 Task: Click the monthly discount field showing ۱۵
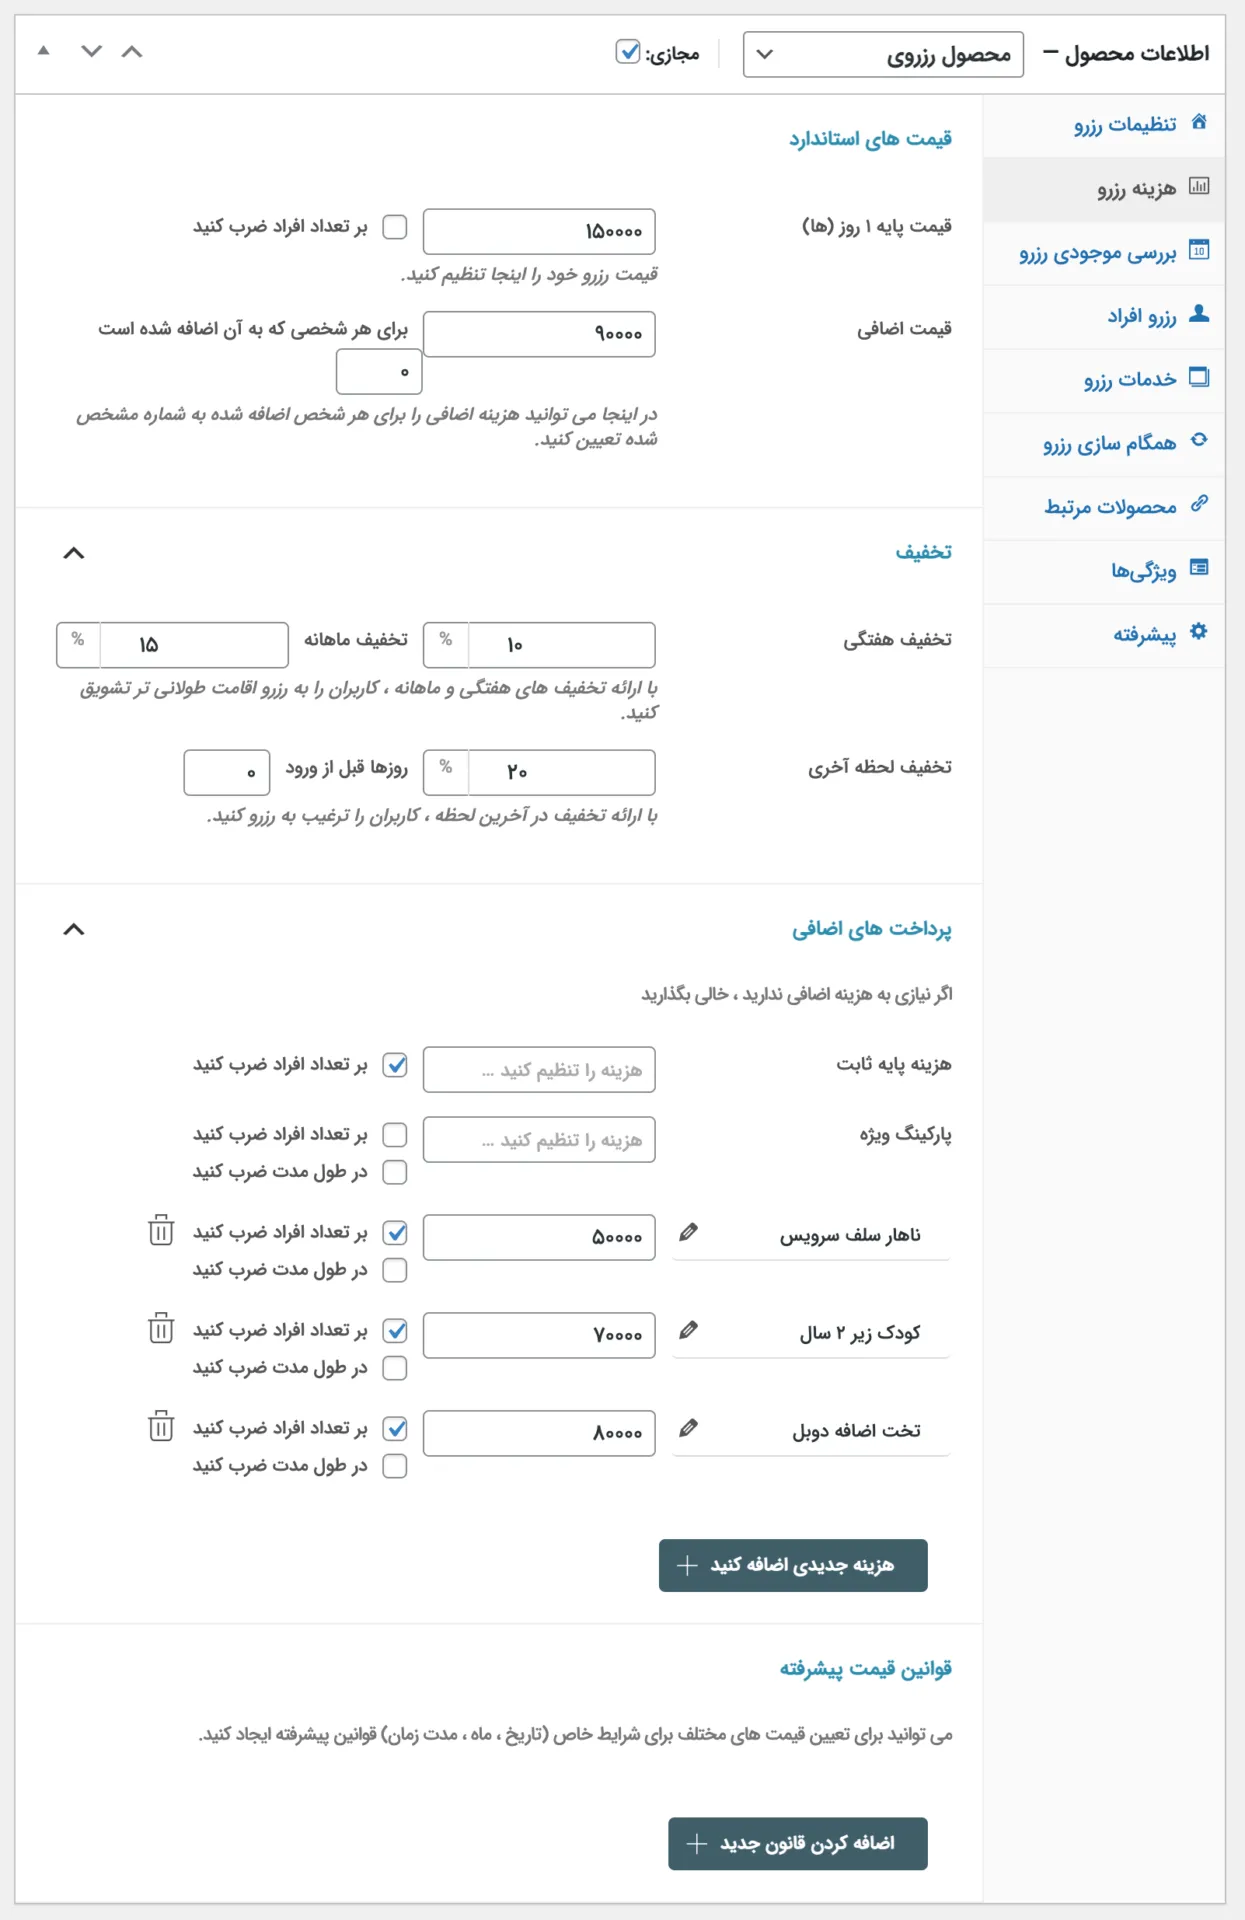[194, 645]
